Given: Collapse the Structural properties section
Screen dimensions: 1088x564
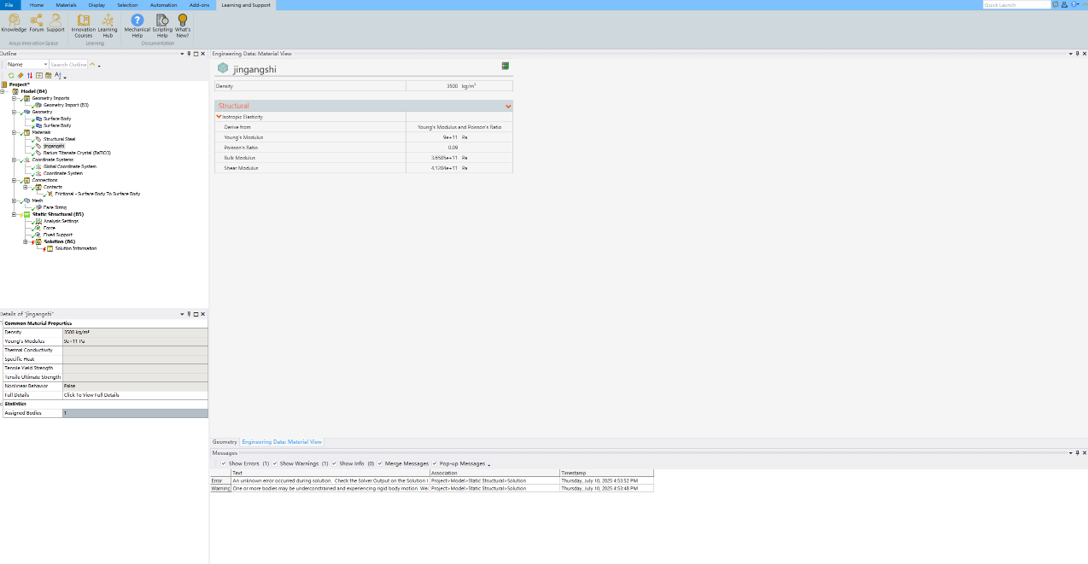Looking at the screenshot, I should click(508, 106).
